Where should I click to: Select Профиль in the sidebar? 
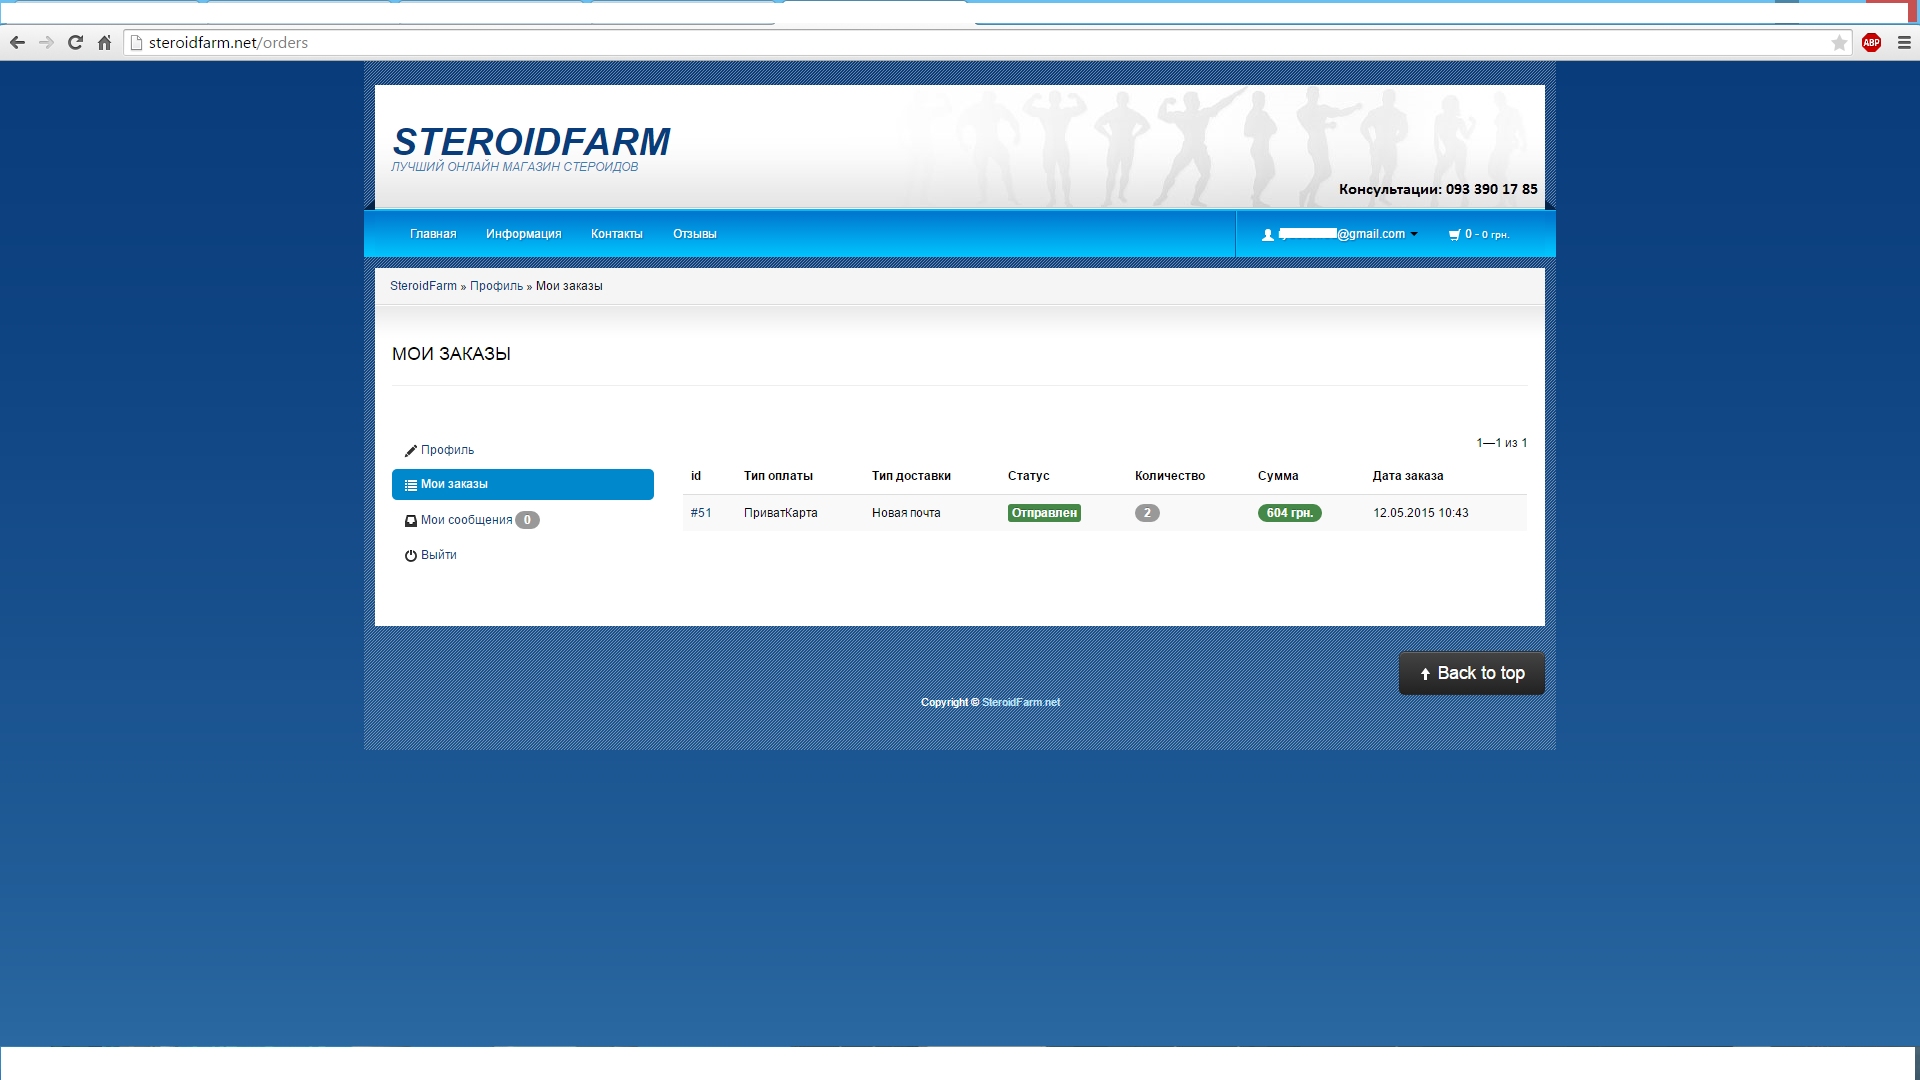click(x=447, y=450)
